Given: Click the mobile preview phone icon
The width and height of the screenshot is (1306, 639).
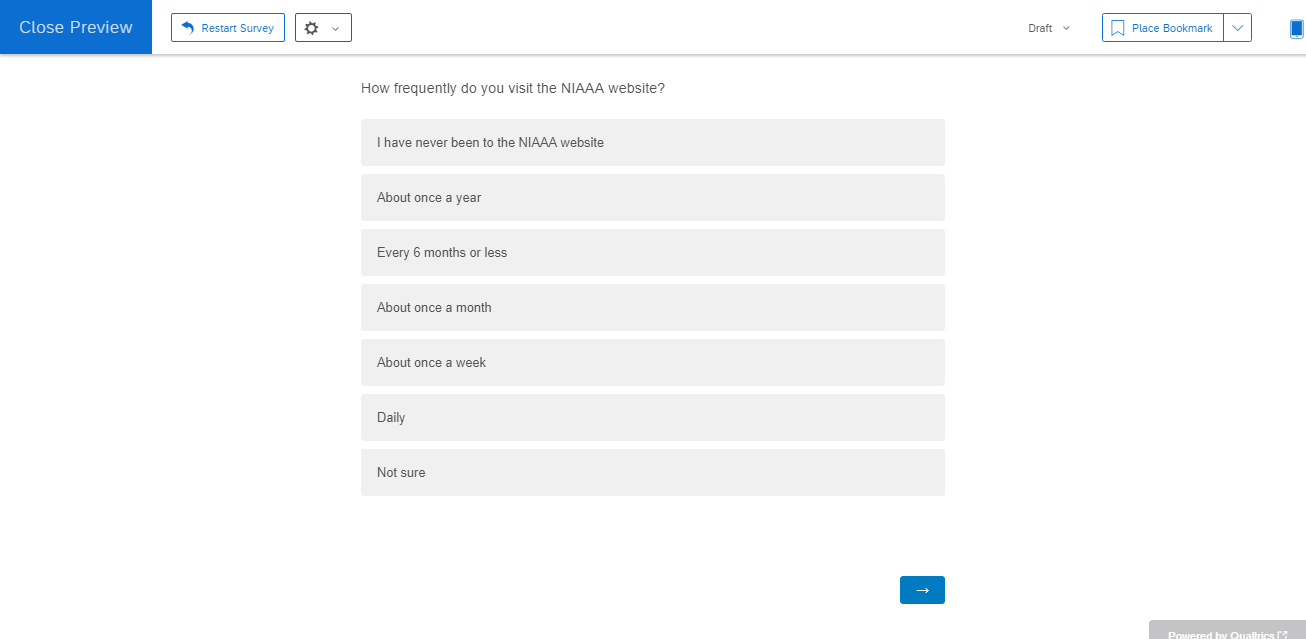Looking at the screenshot, I should [1296, 28].
